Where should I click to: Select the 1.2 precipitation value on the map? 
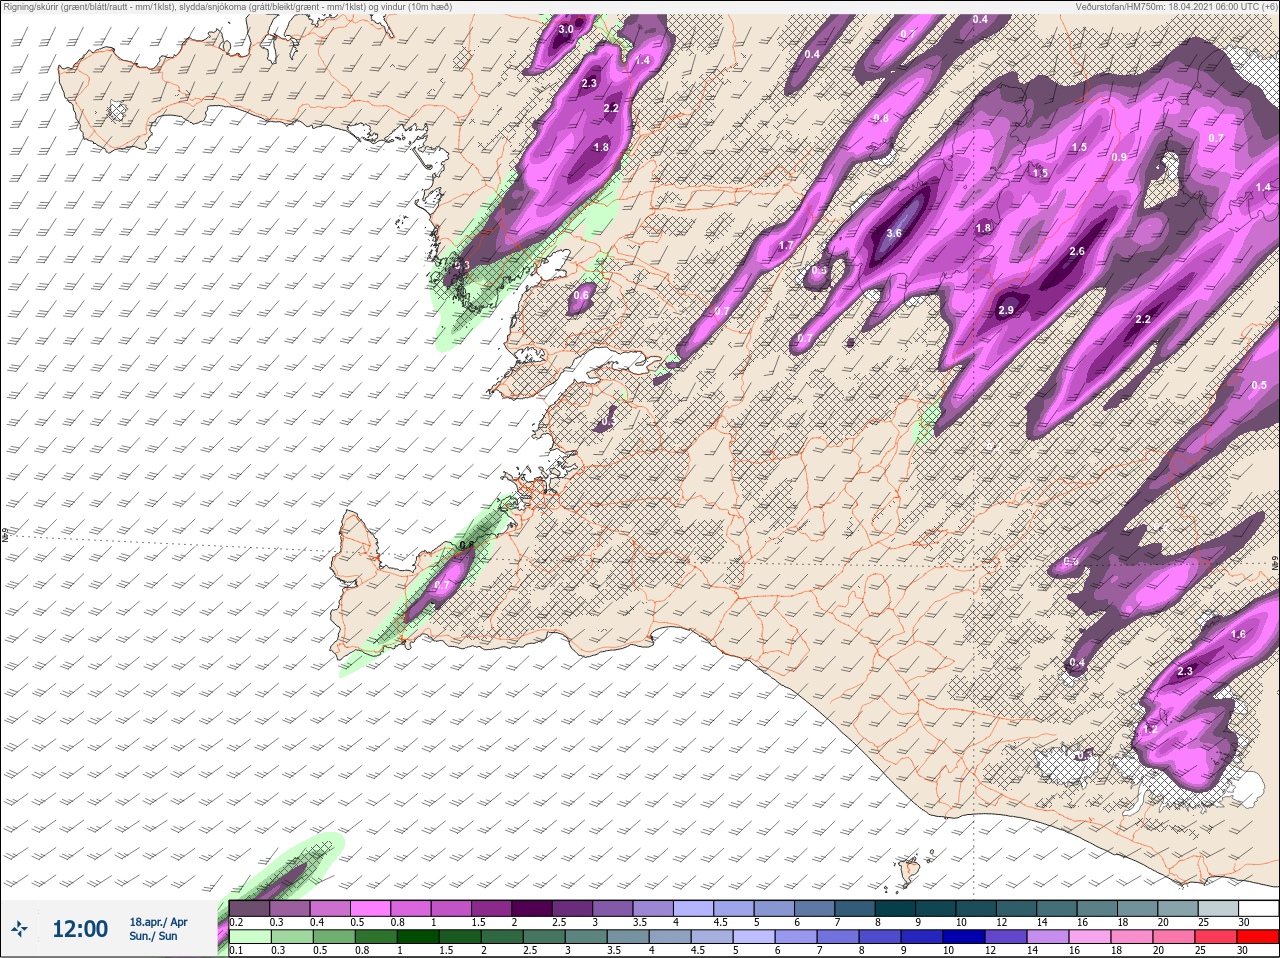coord(1150,729)
